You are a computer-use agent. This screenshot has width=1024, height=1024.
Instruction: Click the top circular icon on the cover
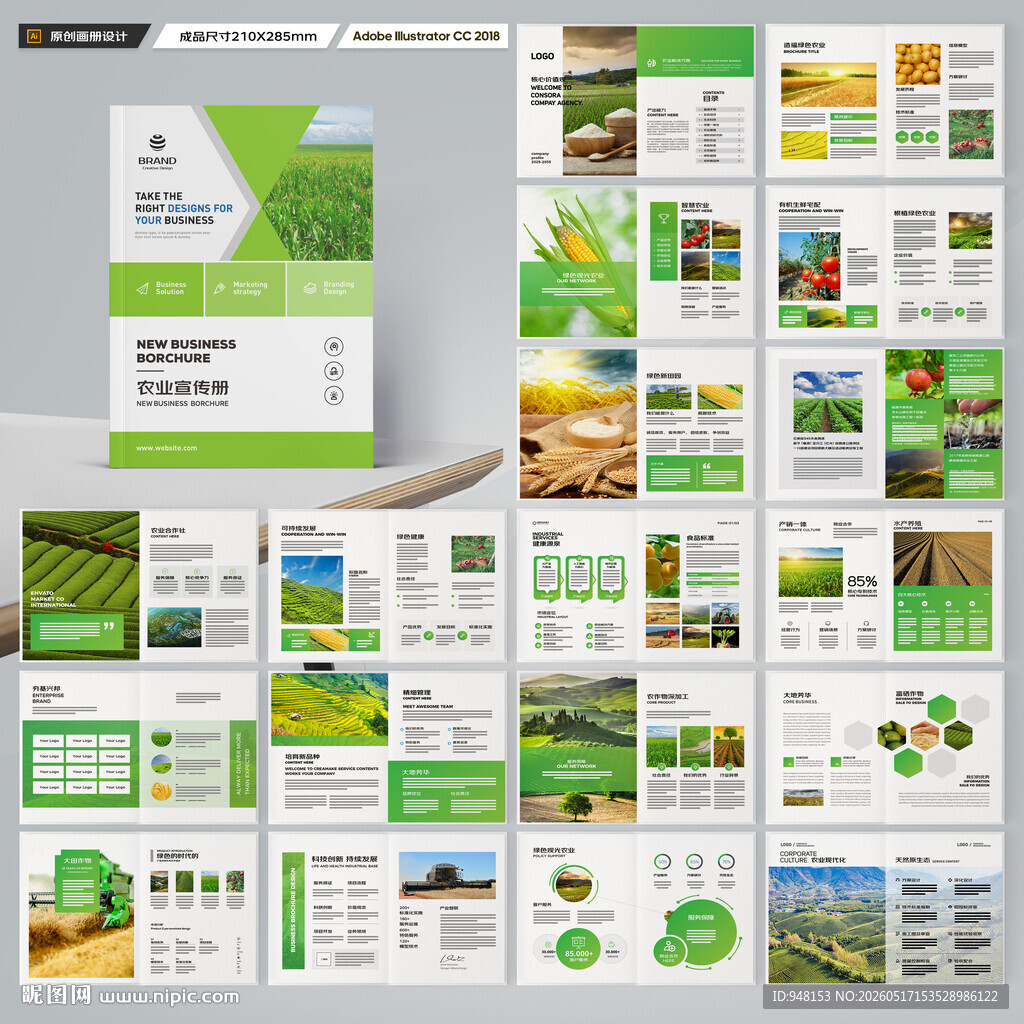coord(334,346)
